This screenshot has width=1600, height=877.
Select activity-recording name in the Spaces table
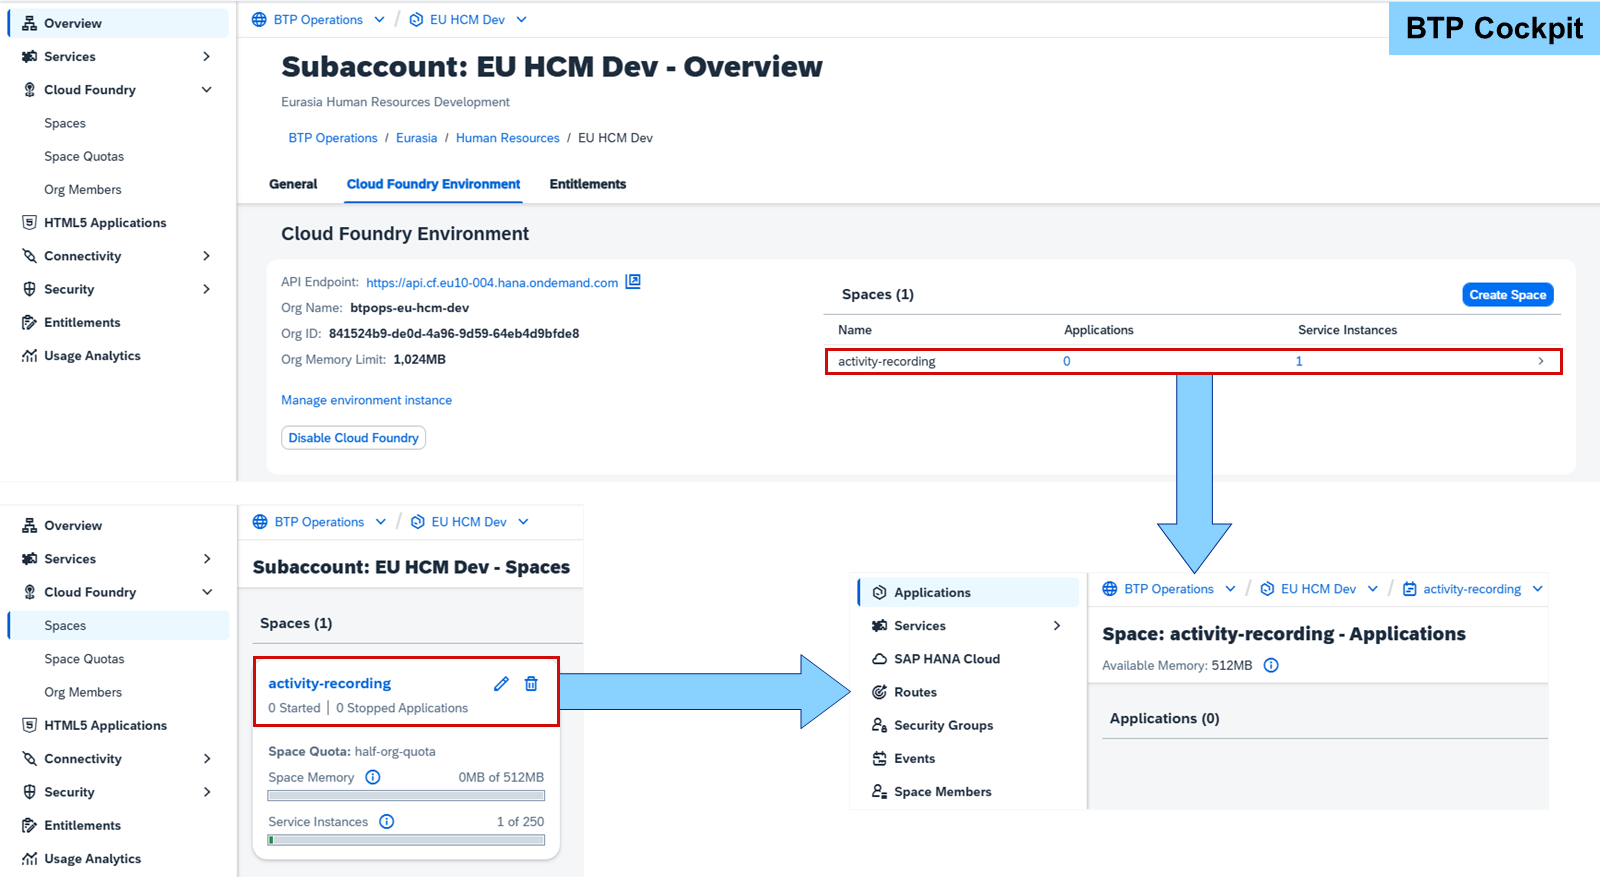tap(887, 361)
